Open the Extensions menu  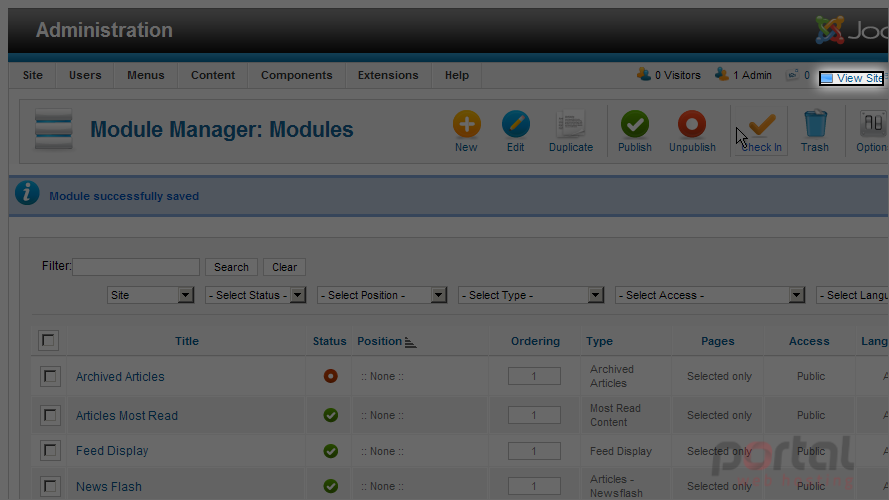(x=388, y=75)
